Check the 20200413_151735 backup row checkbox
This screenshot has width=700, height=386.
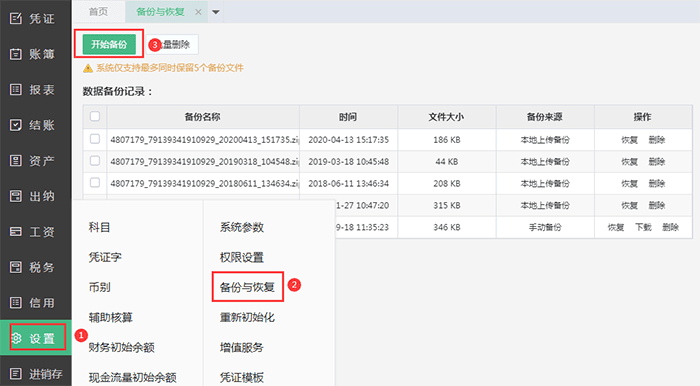95,139
